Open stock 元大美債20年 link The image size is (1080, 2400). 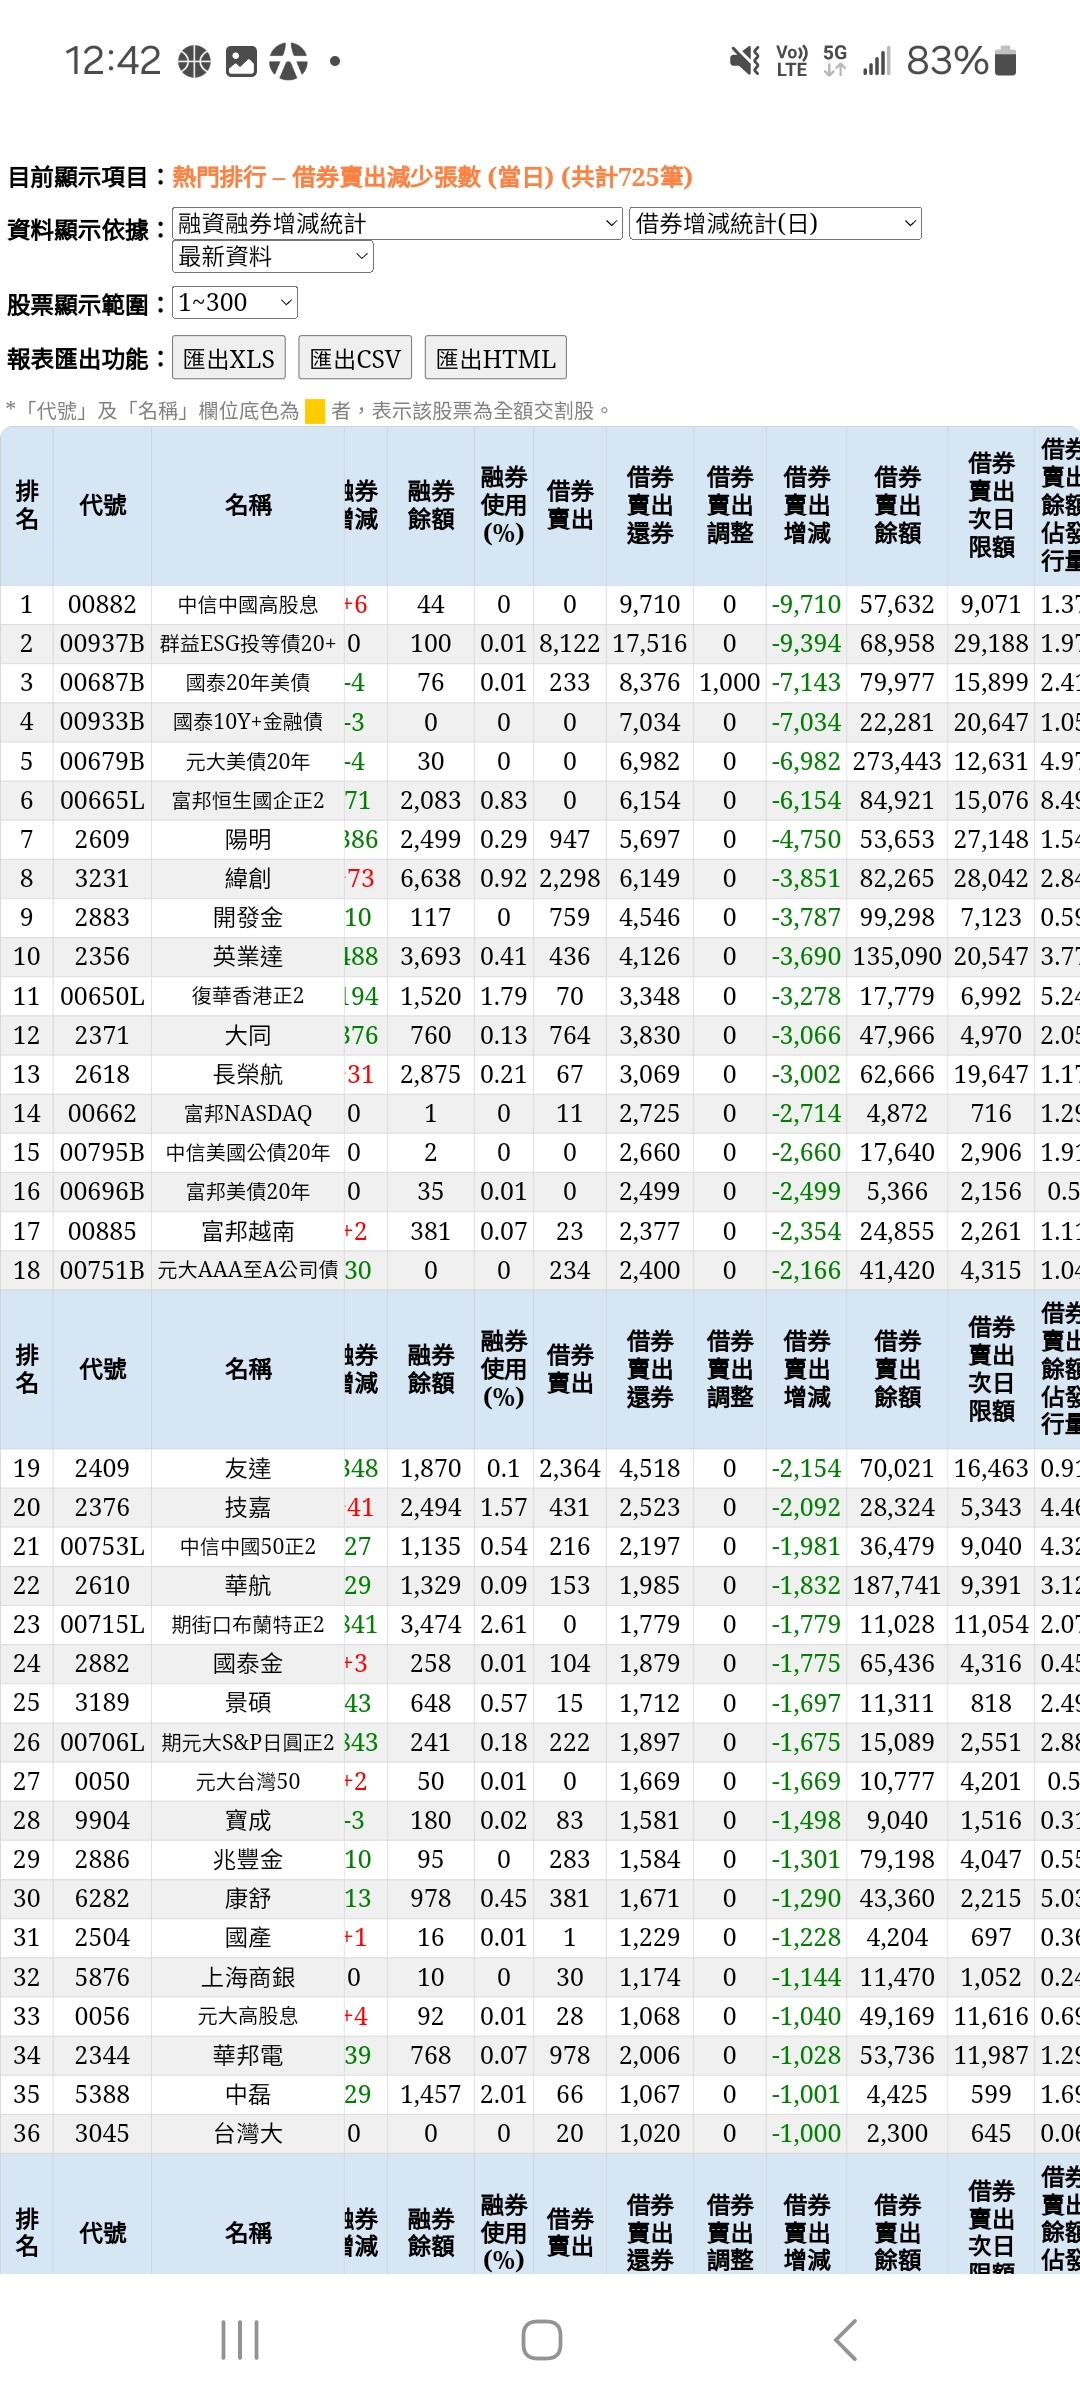tap(248, 762)
